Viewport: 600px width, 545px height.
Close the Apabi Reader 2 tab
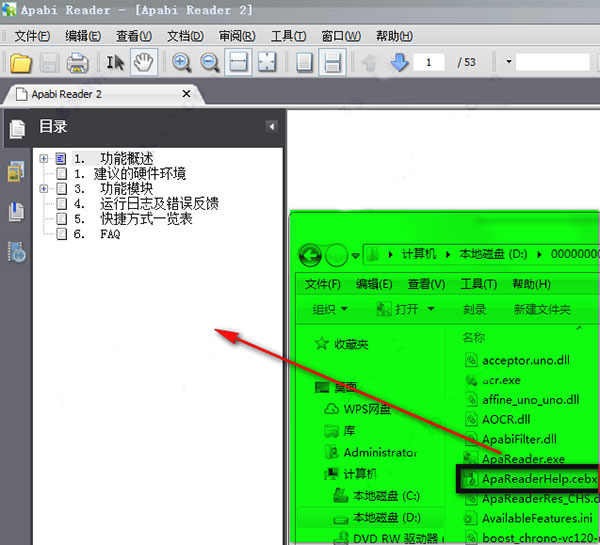pyautogui.click(x=186, y=94)
